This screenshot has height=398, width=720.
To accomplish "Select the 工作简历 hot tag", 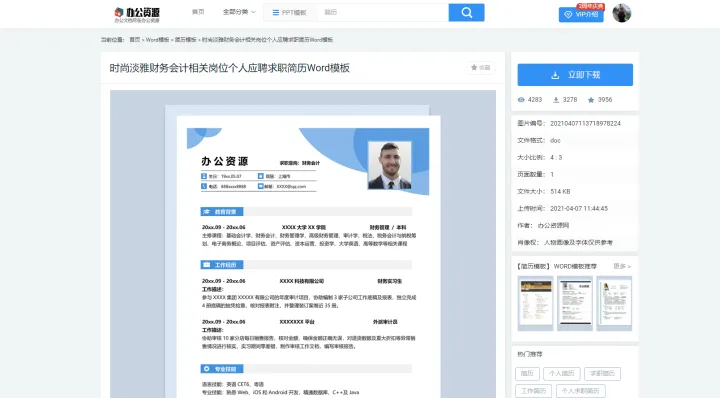I will pyautogui.click(x=534, y=391).
